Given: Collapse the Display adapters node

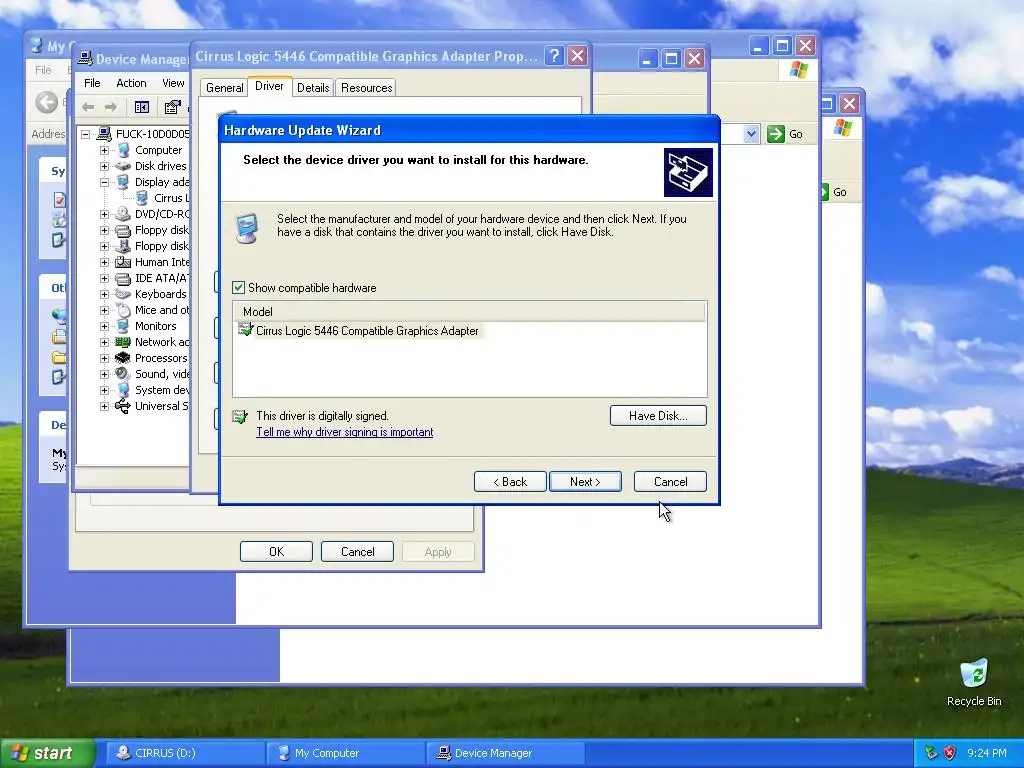Looking at the screenshot, I should [x=104, y=182].
